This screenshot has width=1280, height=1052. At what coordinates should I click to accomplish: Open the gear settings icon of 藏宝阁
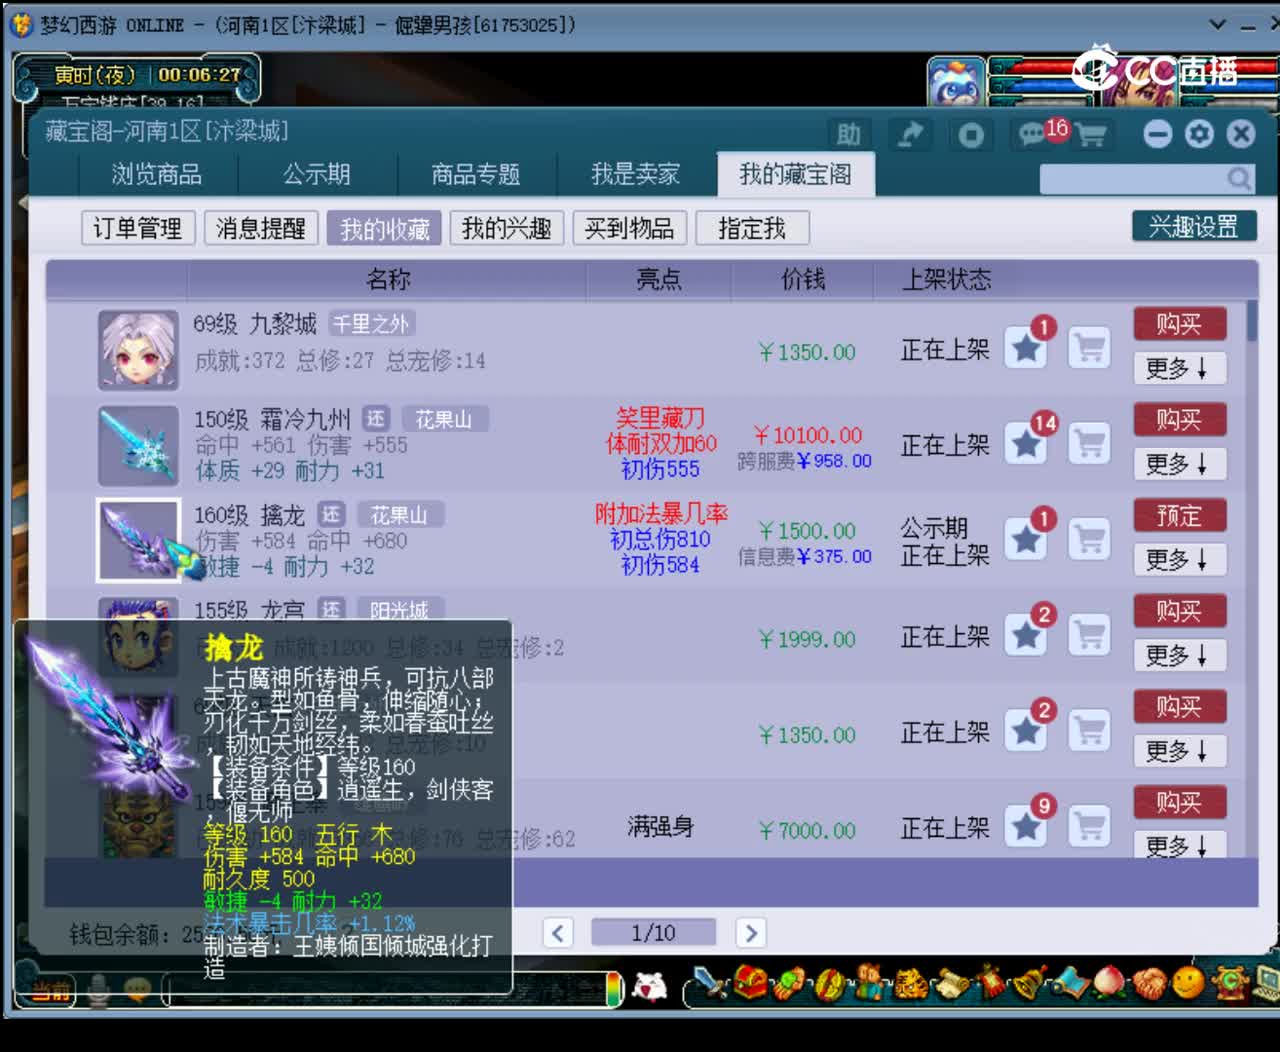coord(1199,134)
